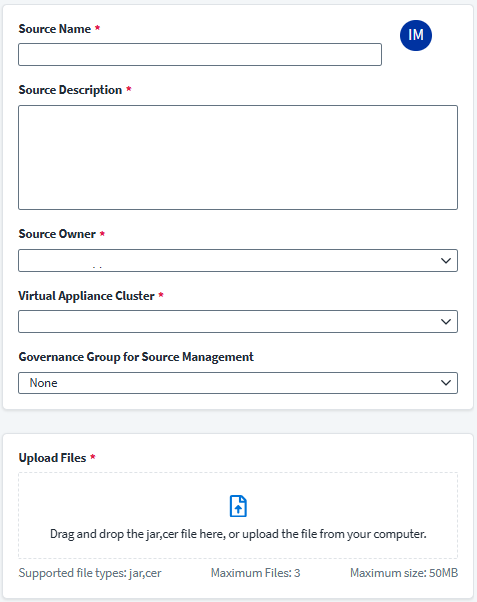This screenshot has height=602, width=477.
Task: Click the 'Supported file types: jar,cer' text
Action: 90,573
